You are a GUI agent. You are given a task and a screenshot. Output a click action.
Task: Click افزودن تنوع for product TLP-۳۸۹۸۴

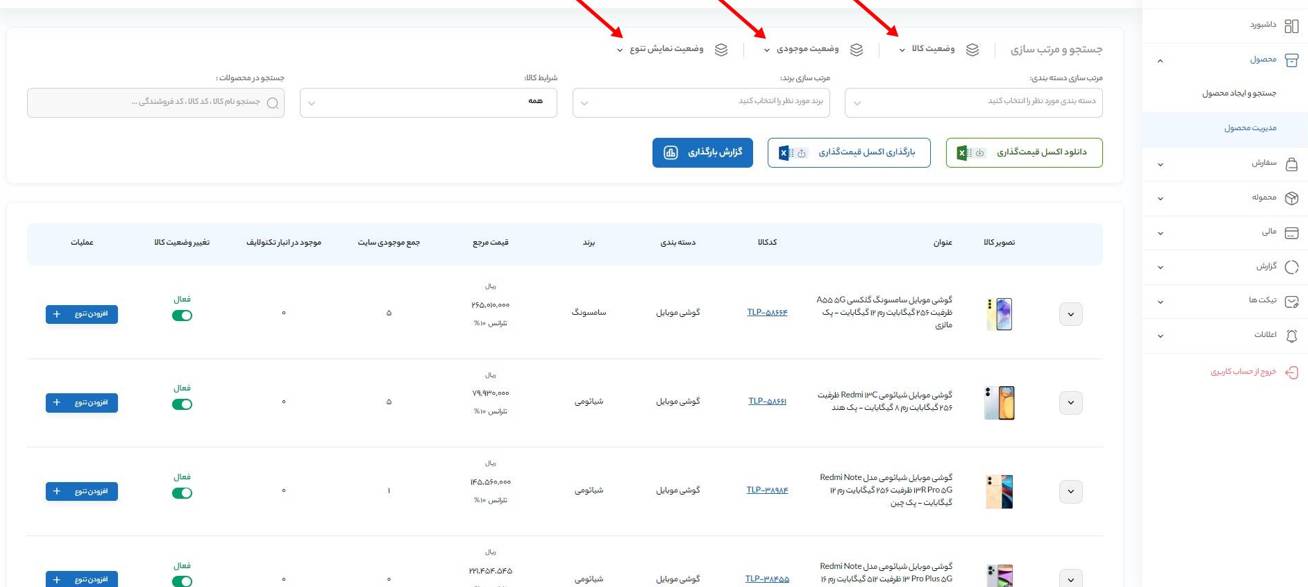[x=82, y=492]
